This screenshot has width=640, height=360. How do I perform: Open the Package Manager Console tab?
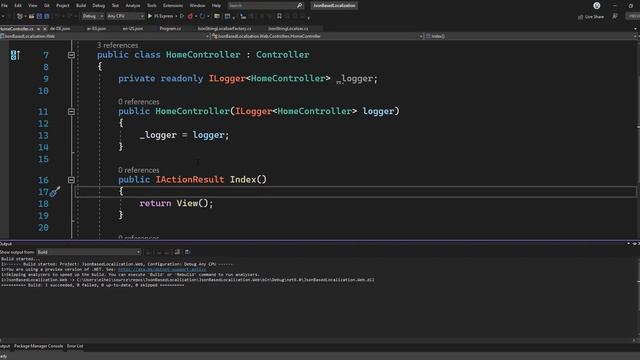[38, 346]
